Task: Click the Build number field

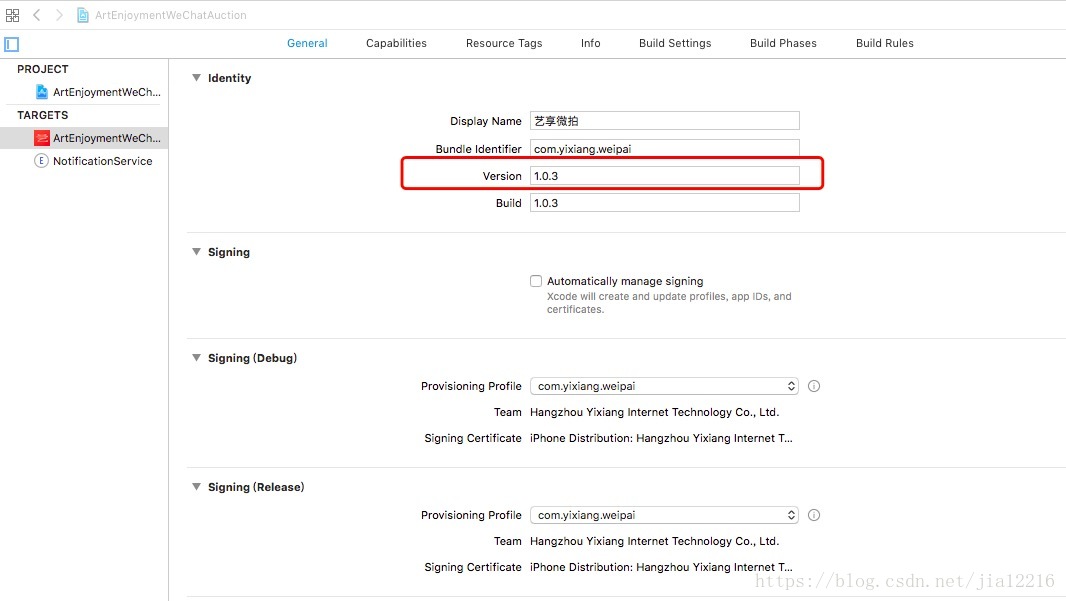Action: coord(665,203)
